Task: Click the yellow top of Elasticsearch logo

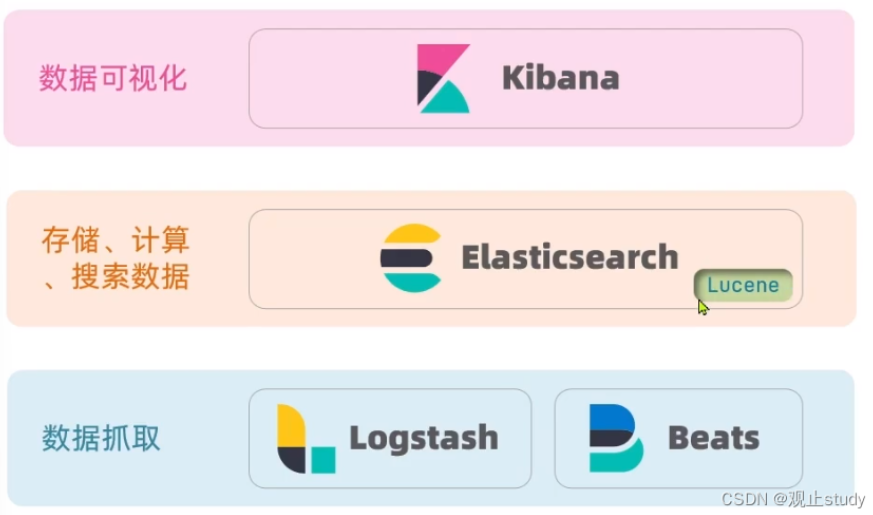Action: 411,235
